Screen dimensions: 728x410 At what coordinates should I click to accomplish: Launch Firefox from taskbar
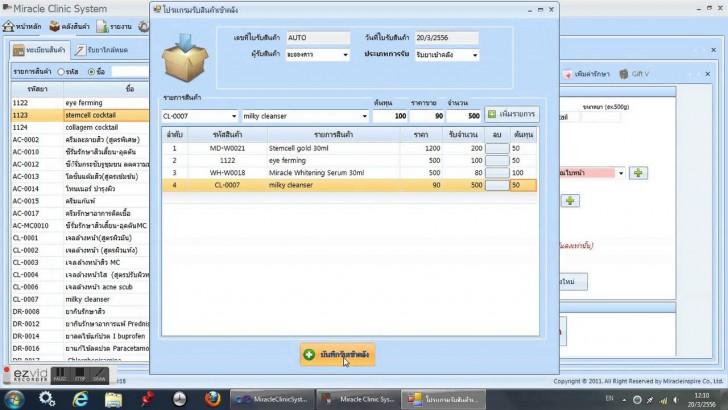[x=212, y=399]
